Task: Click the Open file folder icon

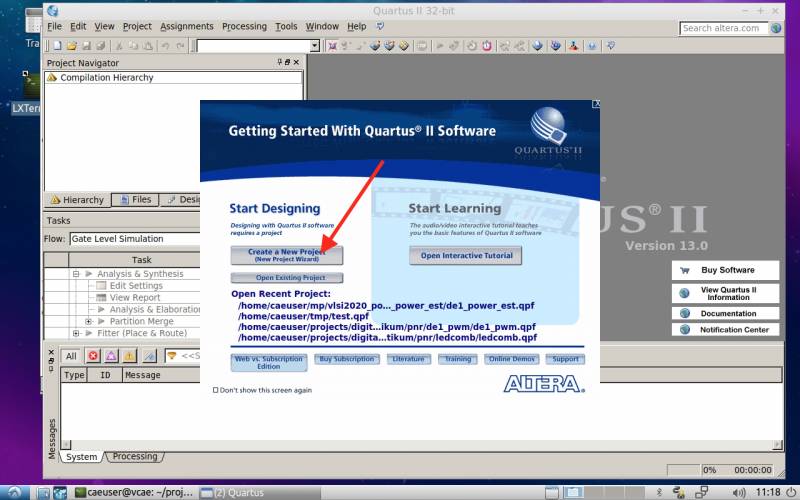Action: tap(73, 46)
